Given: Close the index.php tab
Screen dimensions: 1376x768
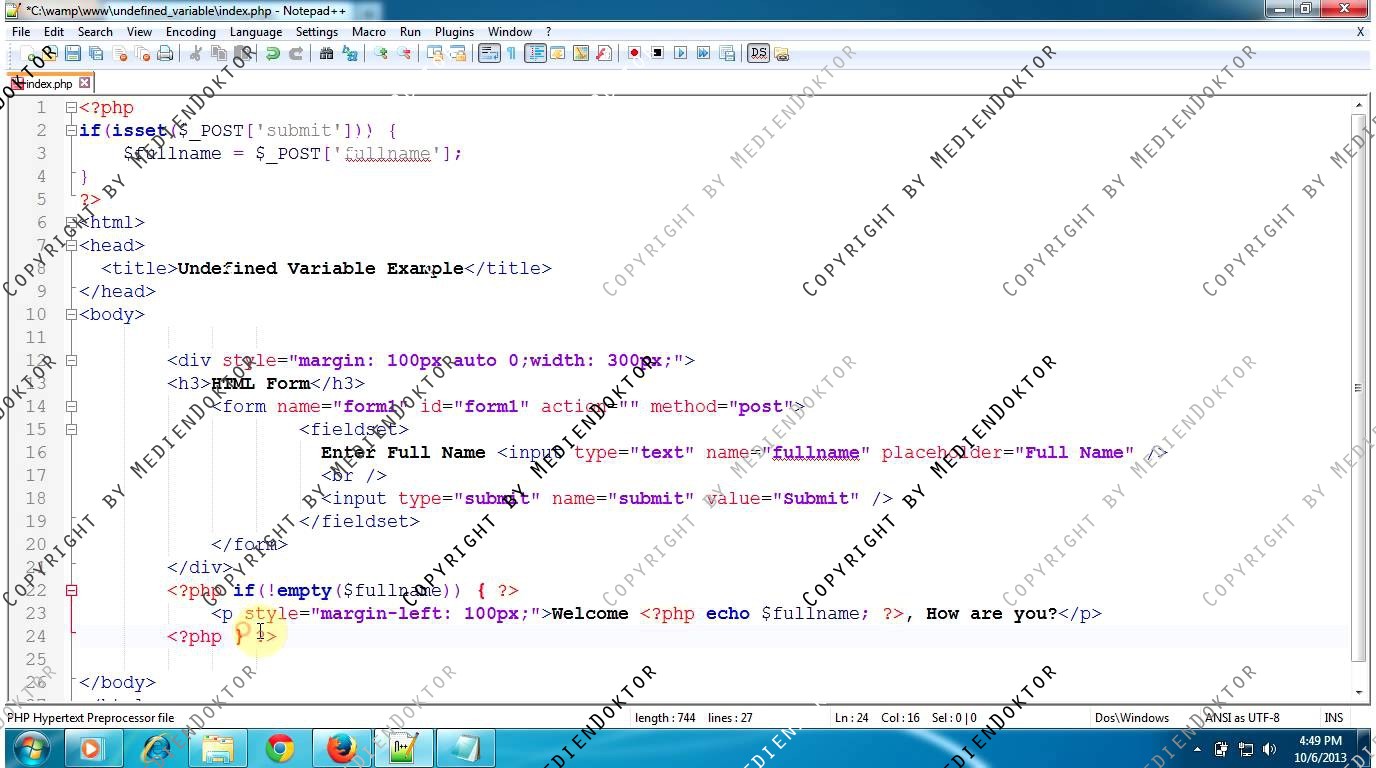Looking at the screenshot, I should (85, 83).
